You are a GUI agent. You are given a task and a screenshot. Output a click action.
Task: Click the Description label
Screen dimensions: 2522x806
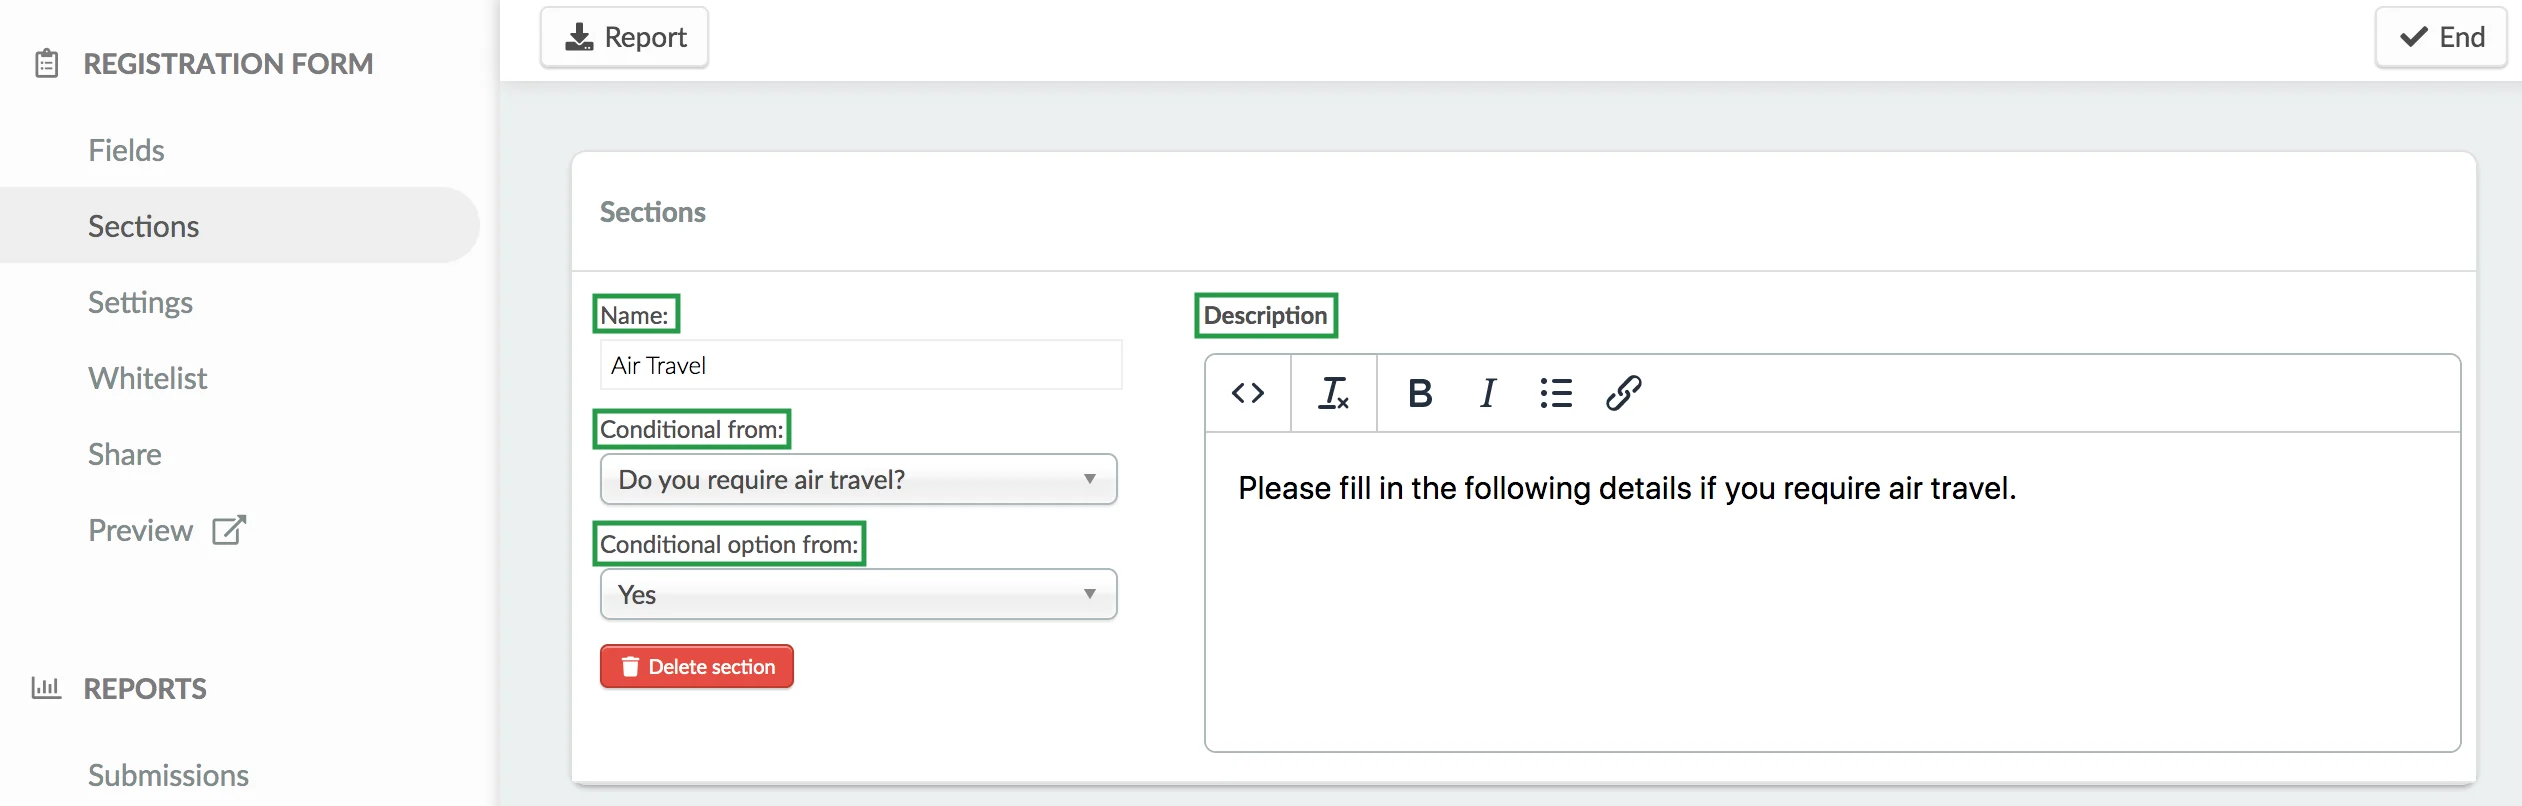tap(1265, 315)
